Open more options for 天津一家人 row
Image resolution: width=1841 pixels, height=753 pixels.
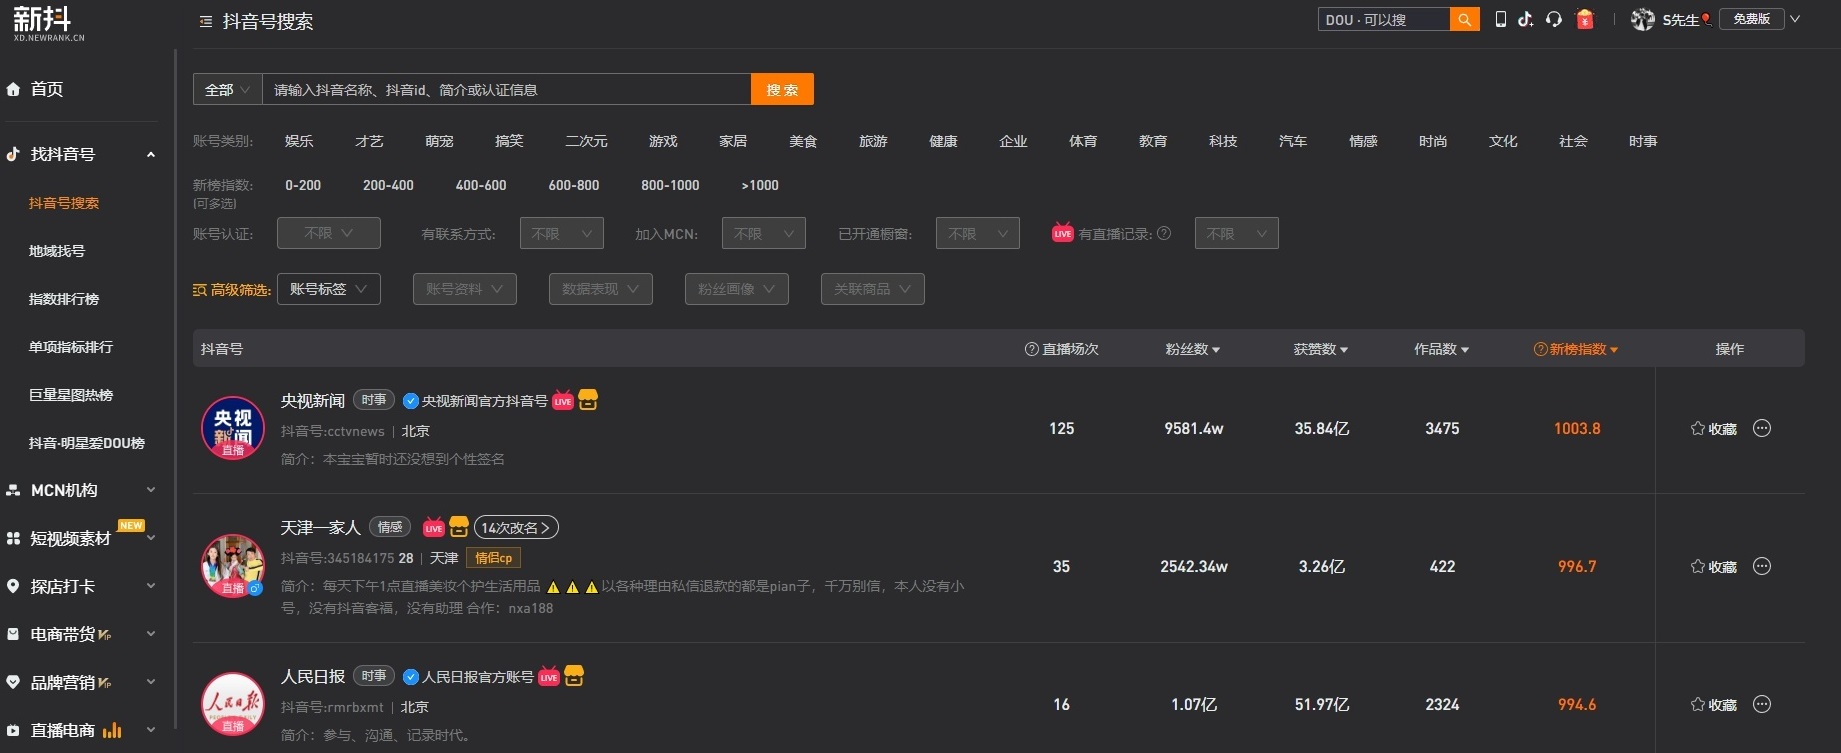tap(1762, 566)
